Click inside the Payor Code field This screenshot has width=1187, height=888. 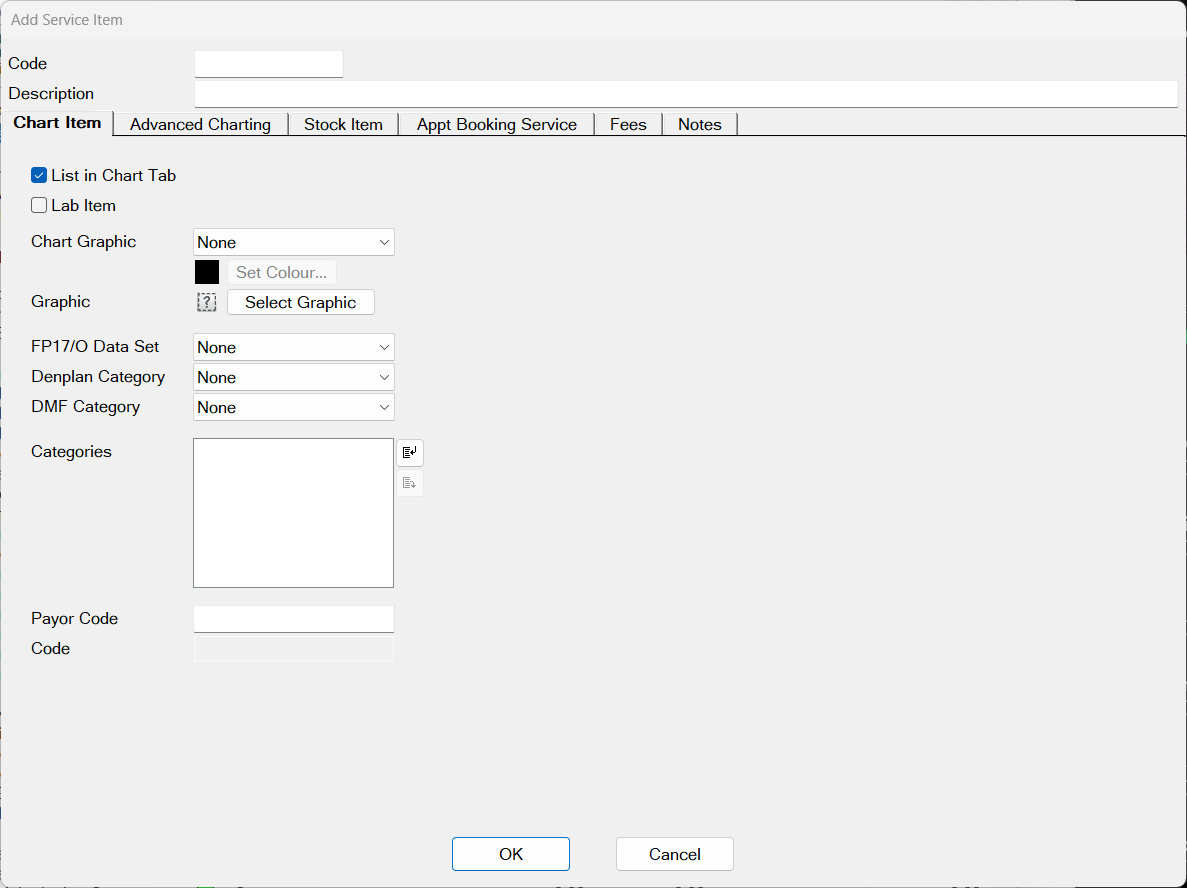293,618
